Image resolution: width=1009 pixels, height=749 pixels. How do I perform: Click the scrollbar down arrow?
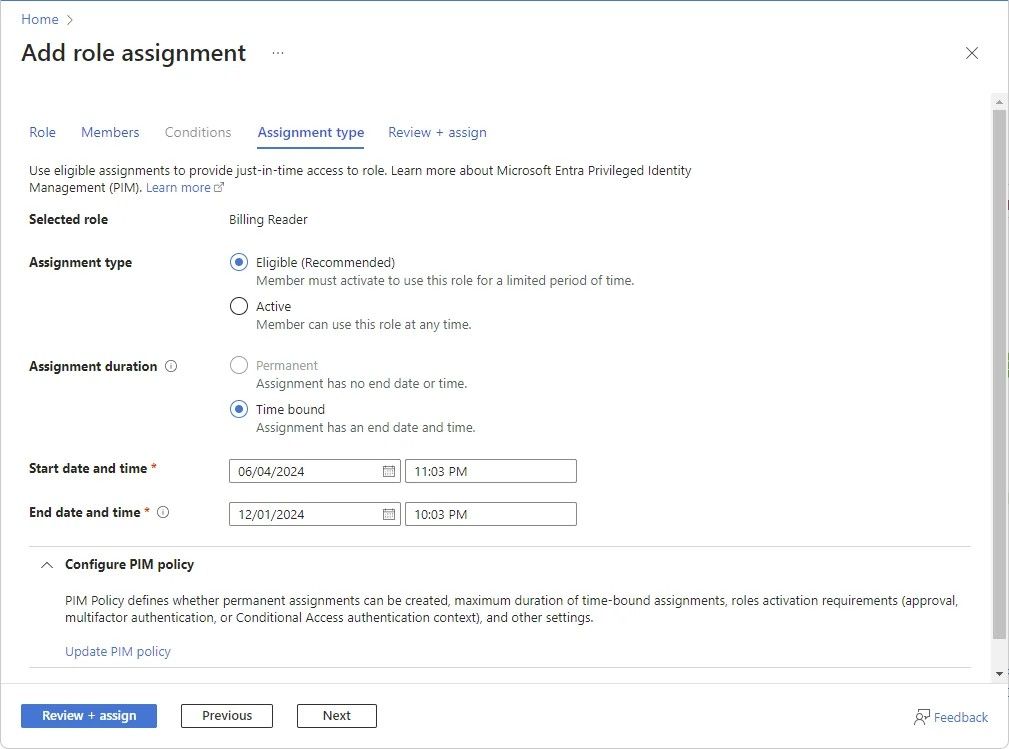coord(999,672)
